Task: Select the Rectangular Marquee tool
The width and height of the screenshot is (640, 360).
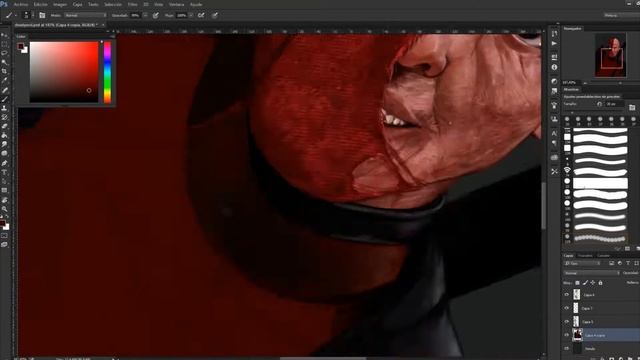Action: click(4, 44)
